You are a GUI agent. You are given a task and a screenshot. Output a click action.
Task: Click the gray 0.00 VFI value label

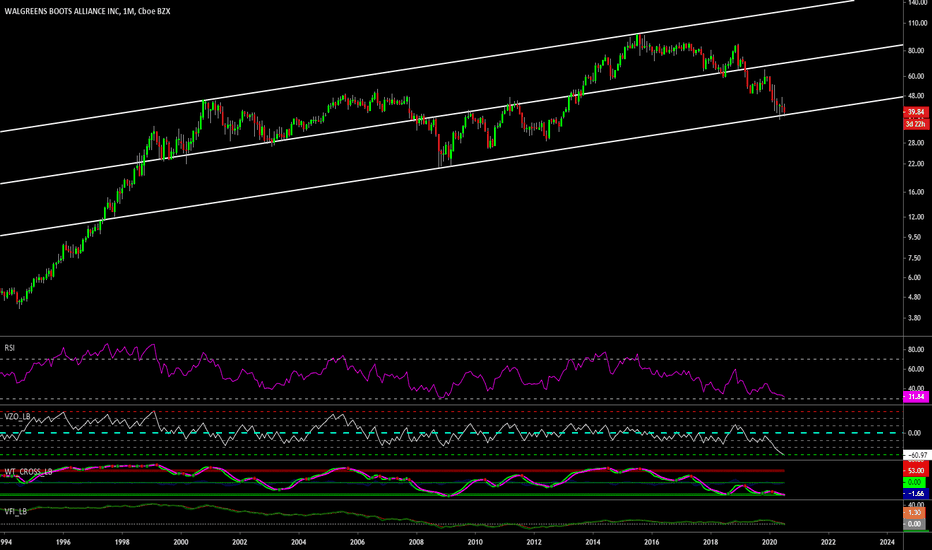[x=914, y=524]
